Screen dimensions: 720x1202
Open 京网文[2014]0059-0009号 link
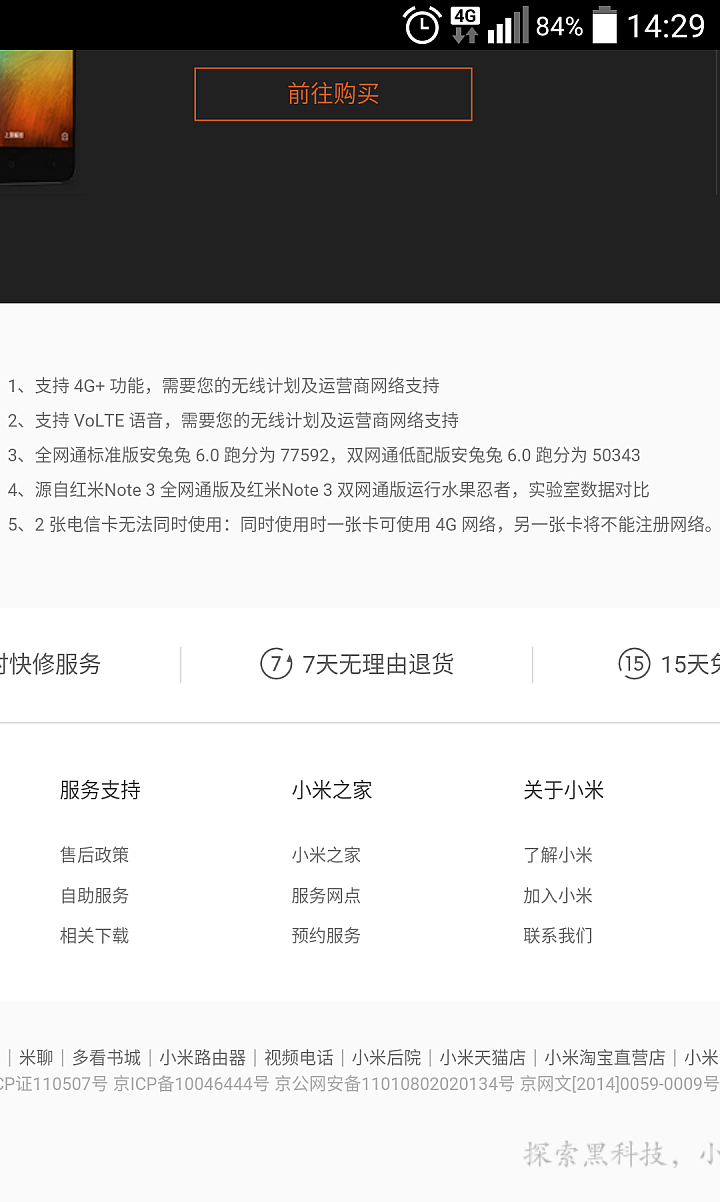coord(619,1084)
